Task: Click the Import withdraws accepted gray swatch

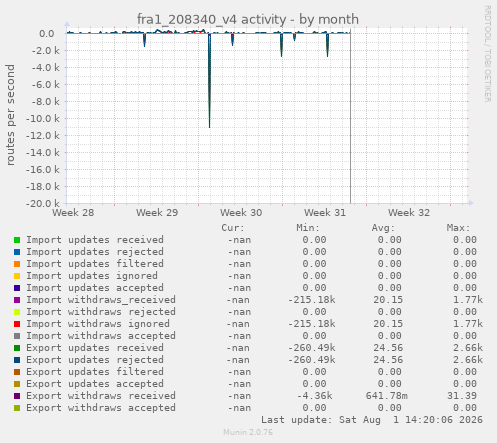Action: pyautogui.click(x=17, y=336)
